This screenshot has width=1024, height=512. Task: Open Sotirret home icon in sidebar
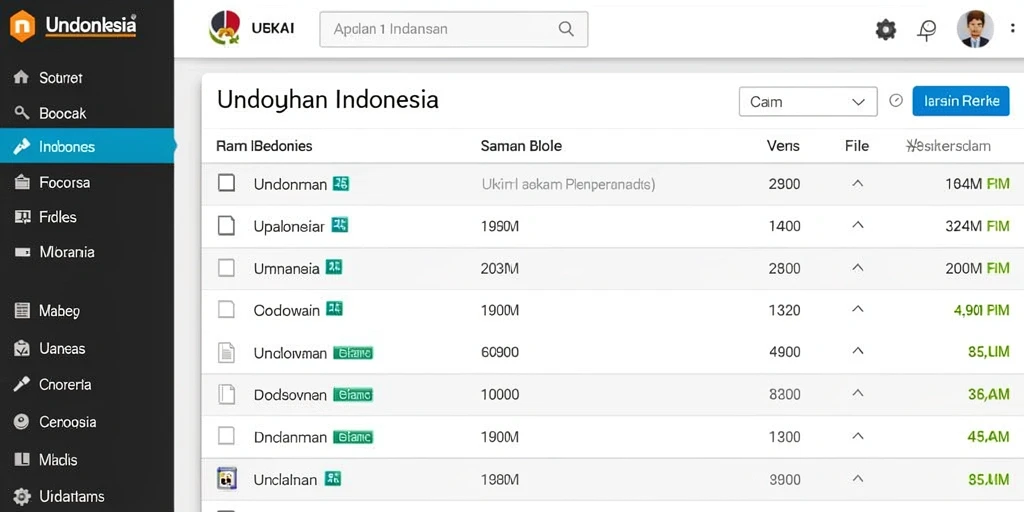point(21,78)
